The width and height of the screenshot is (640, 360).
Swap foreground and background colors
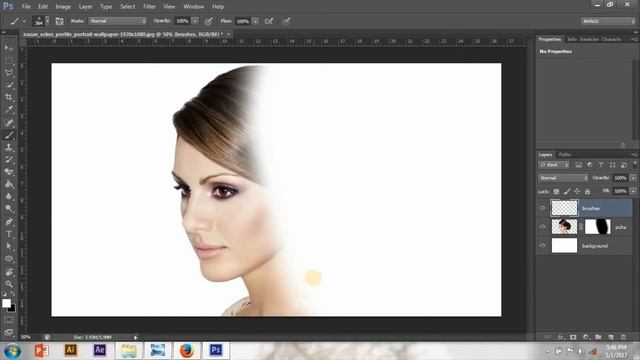13,294
